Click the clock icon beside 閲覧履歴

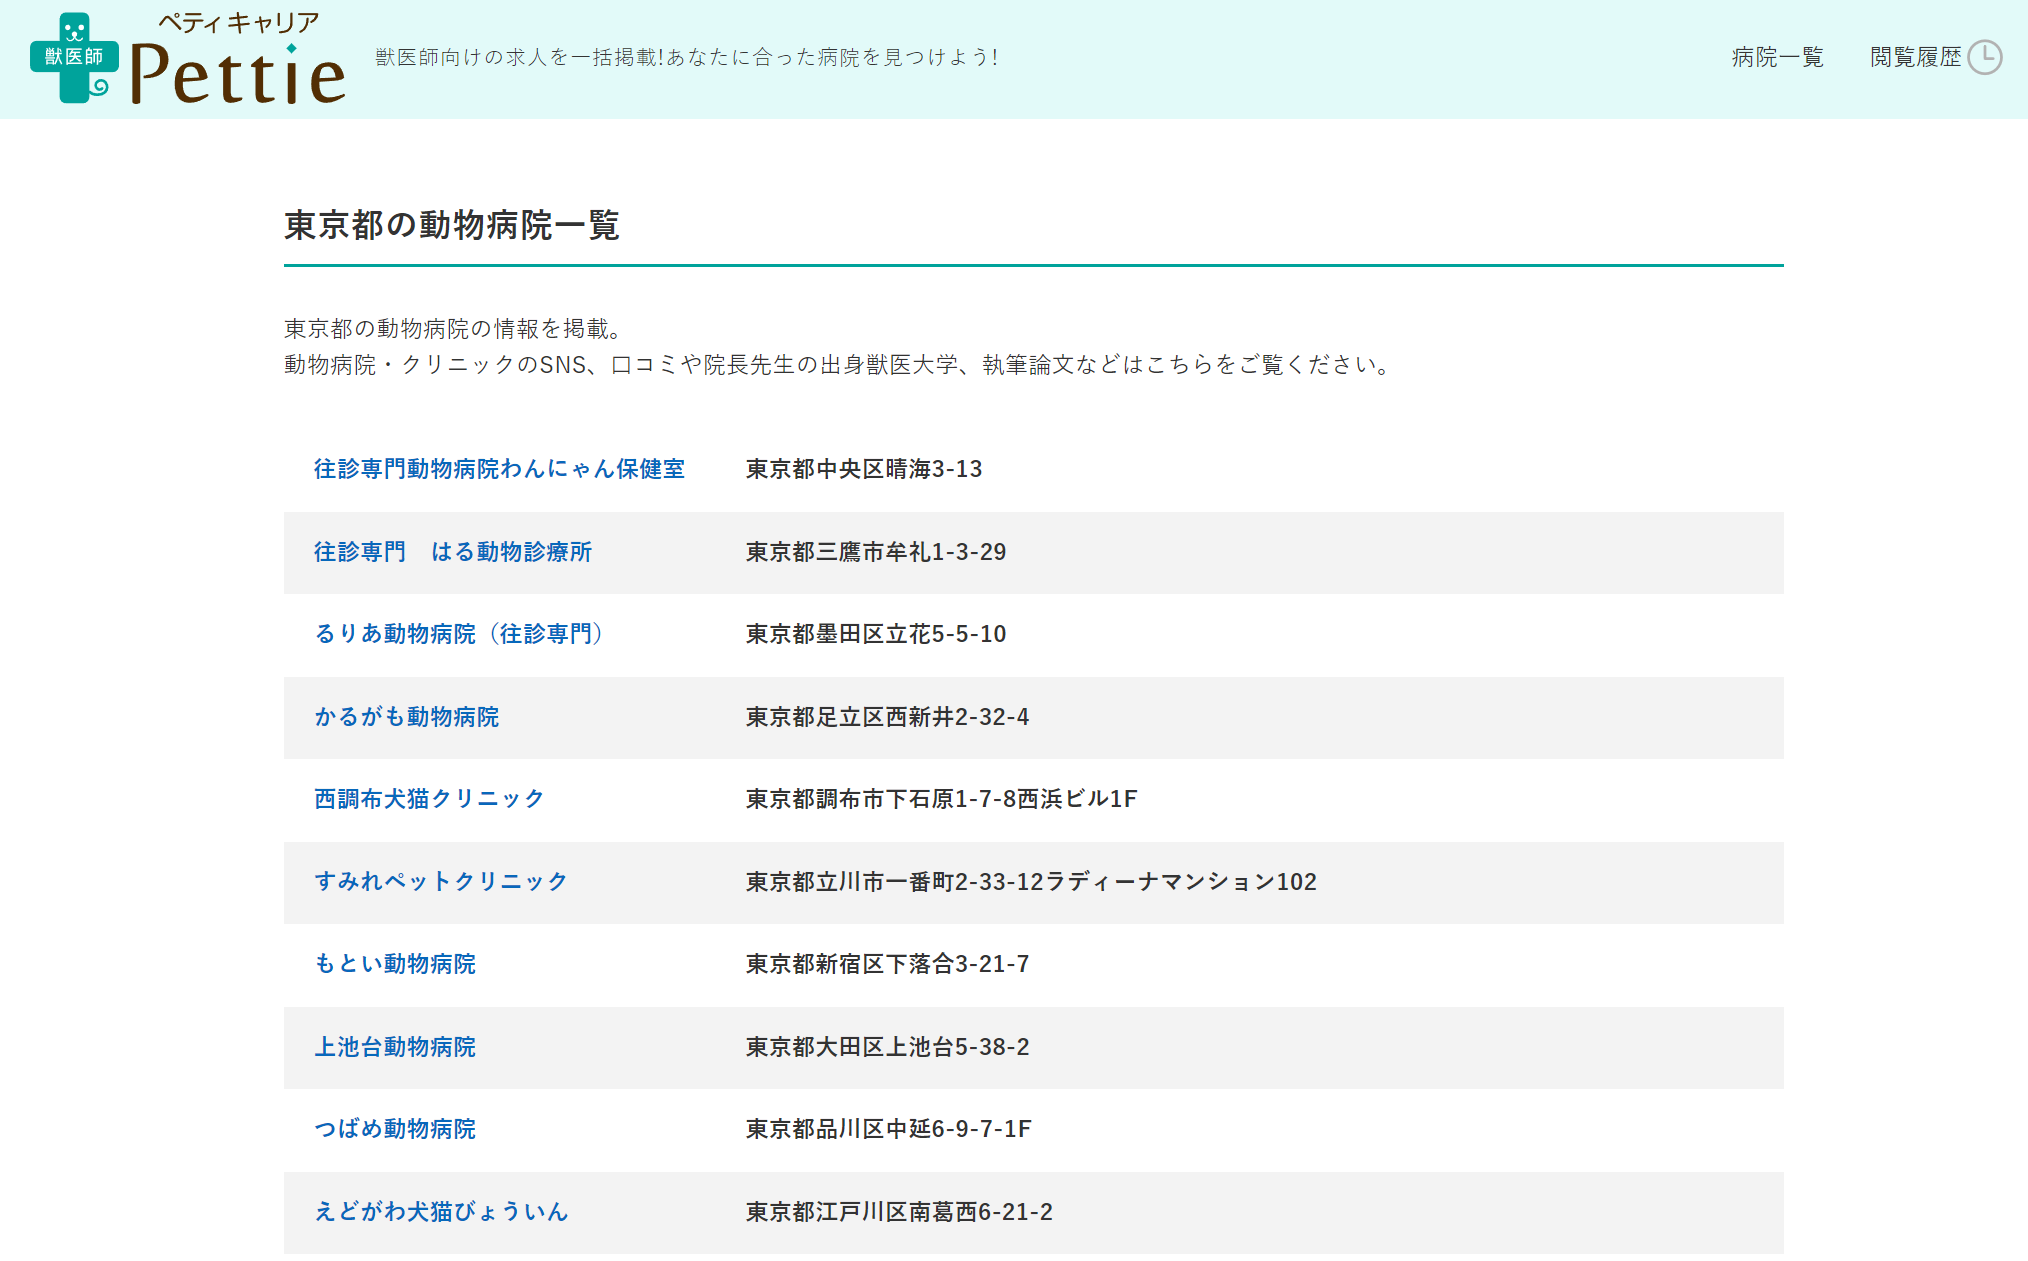coord(1985,57)
